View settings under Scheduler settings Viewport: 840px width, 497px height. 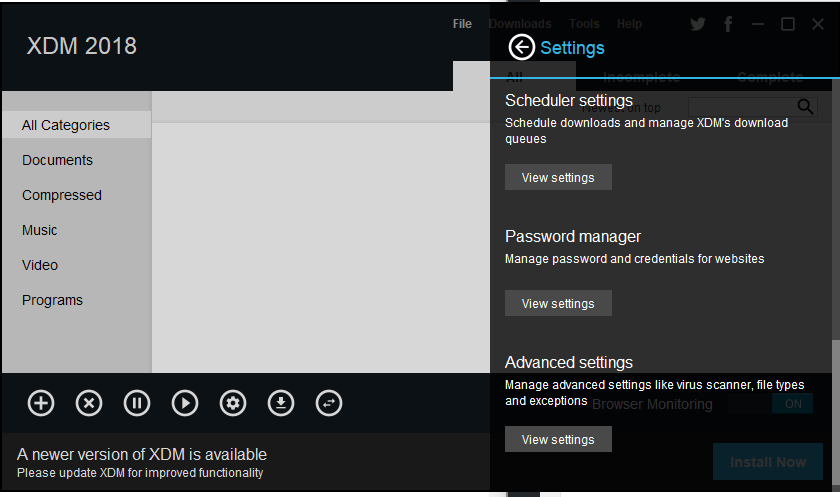tap(558, 178)
